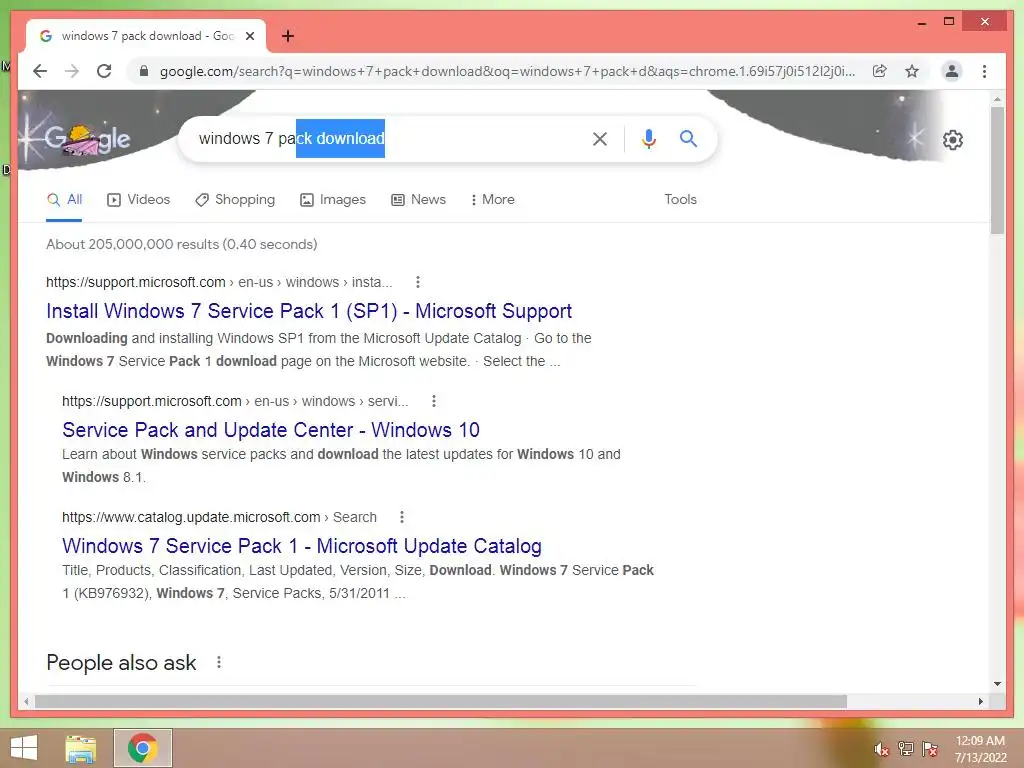The width and height of the screenshot is (1024, 768).
Task: Click Chrome icon in the taskbar
Action: pos(142,748)
